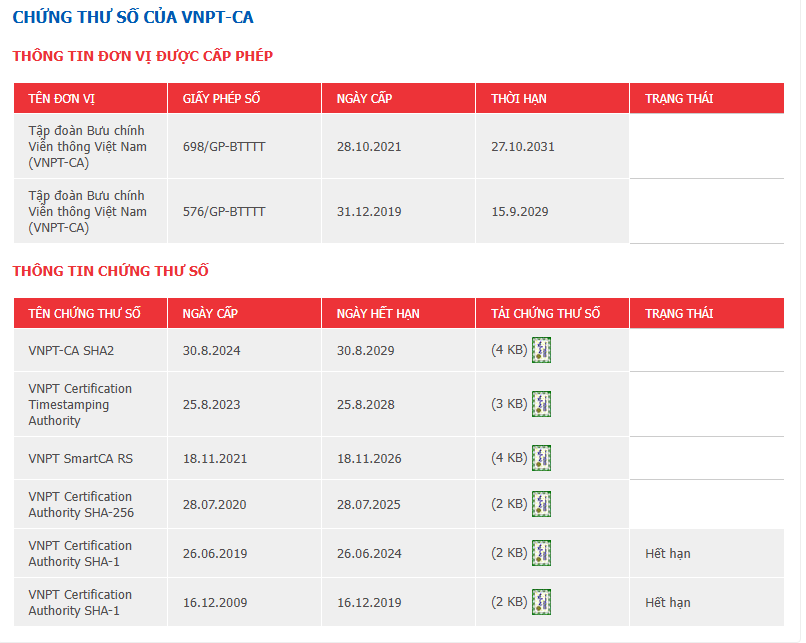Select expiry date 28.07.2025
This screenshot has height=643, width=806.
369,505
